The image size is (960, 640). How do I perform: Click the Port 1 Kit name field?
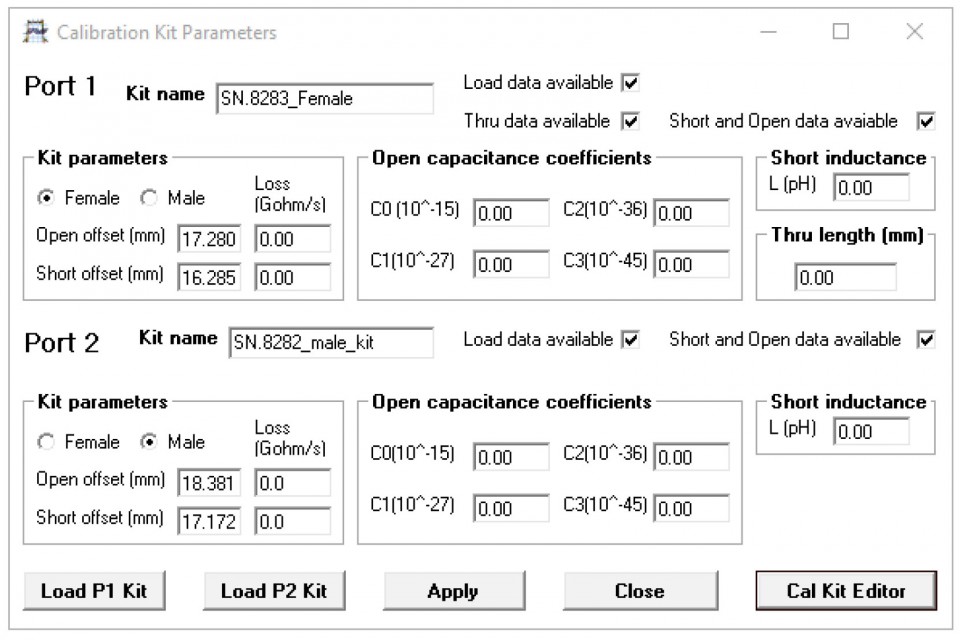point(324,99)
